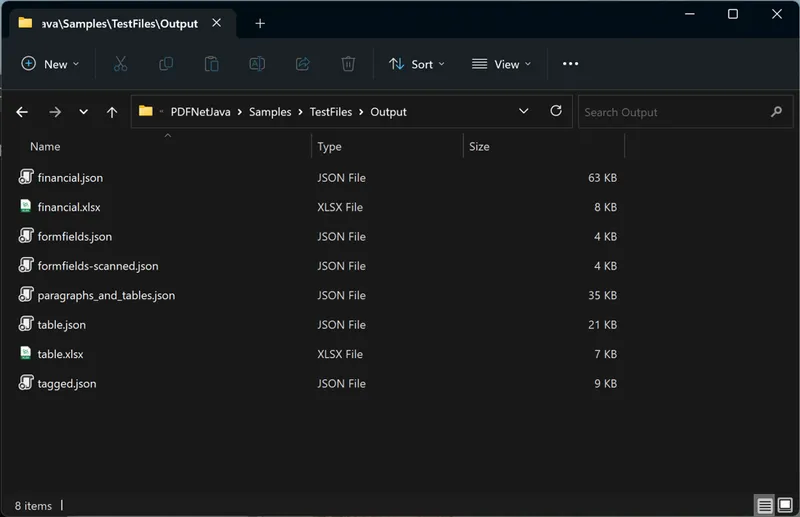The width and height of the screenshot is (800, 517).
Task: Switch to details view layout
Action: tap(764, 505)
